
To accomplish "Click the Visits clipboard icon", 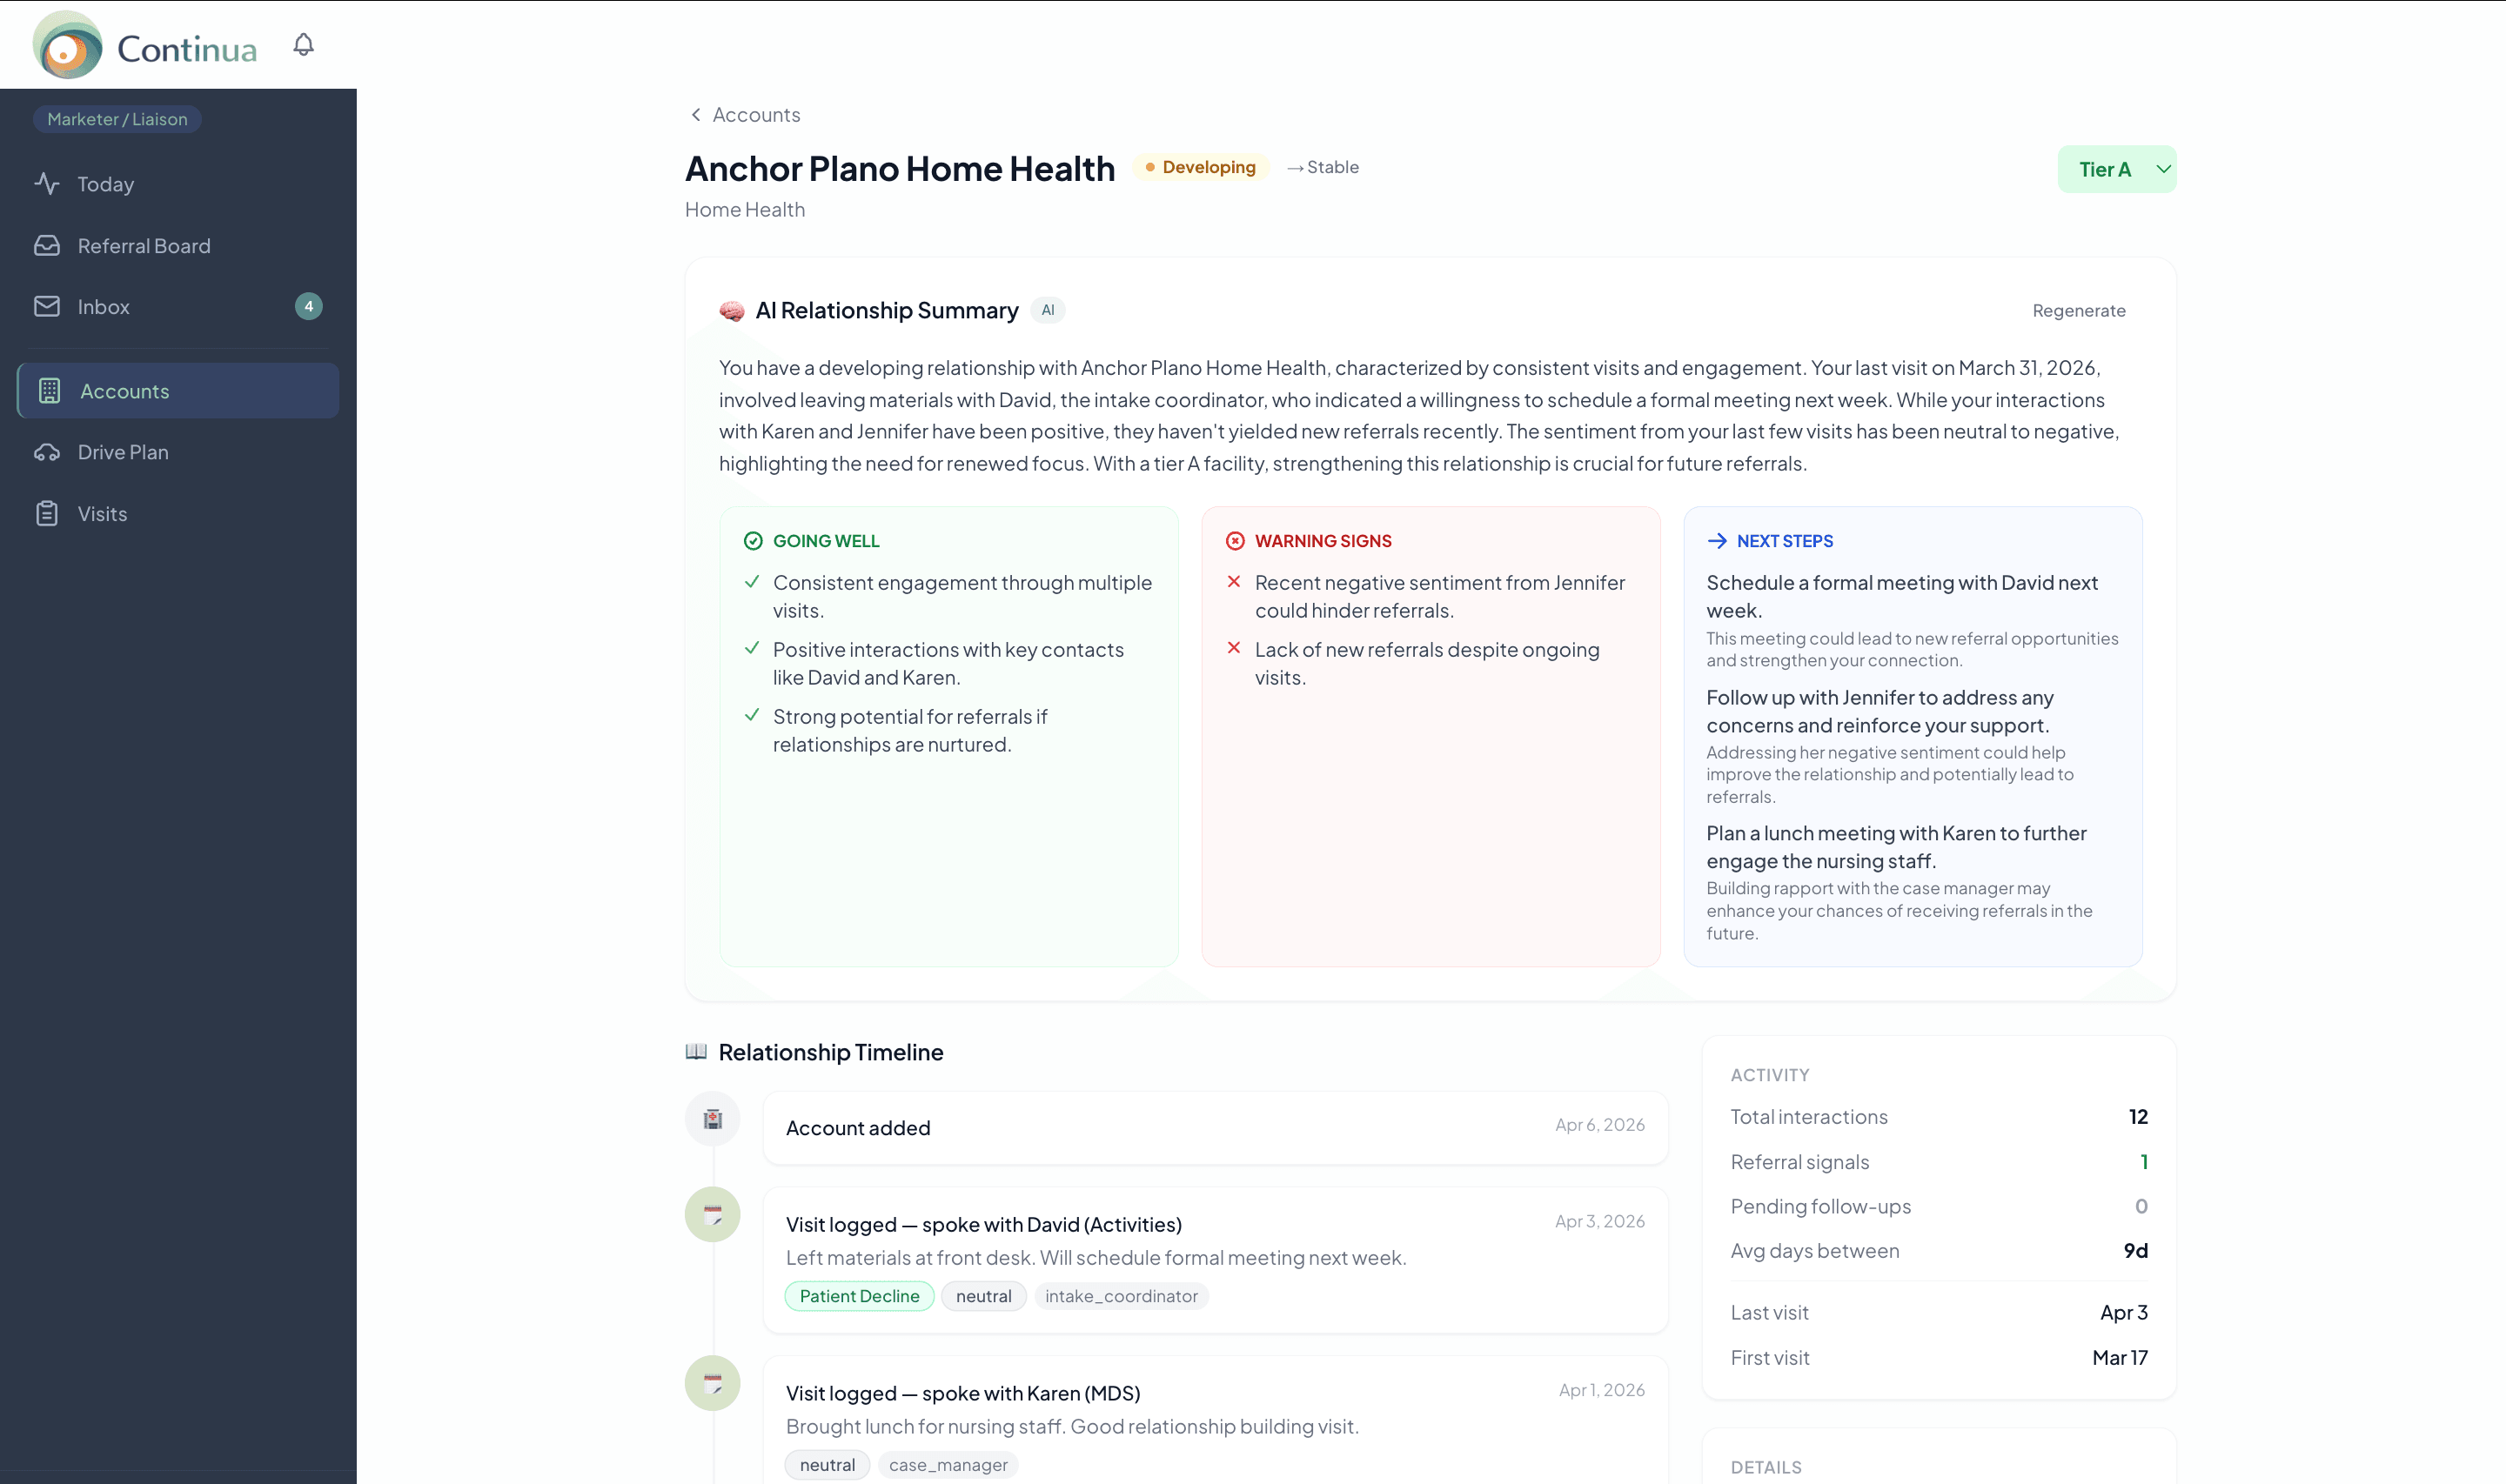I will click(x=47, y=513).
